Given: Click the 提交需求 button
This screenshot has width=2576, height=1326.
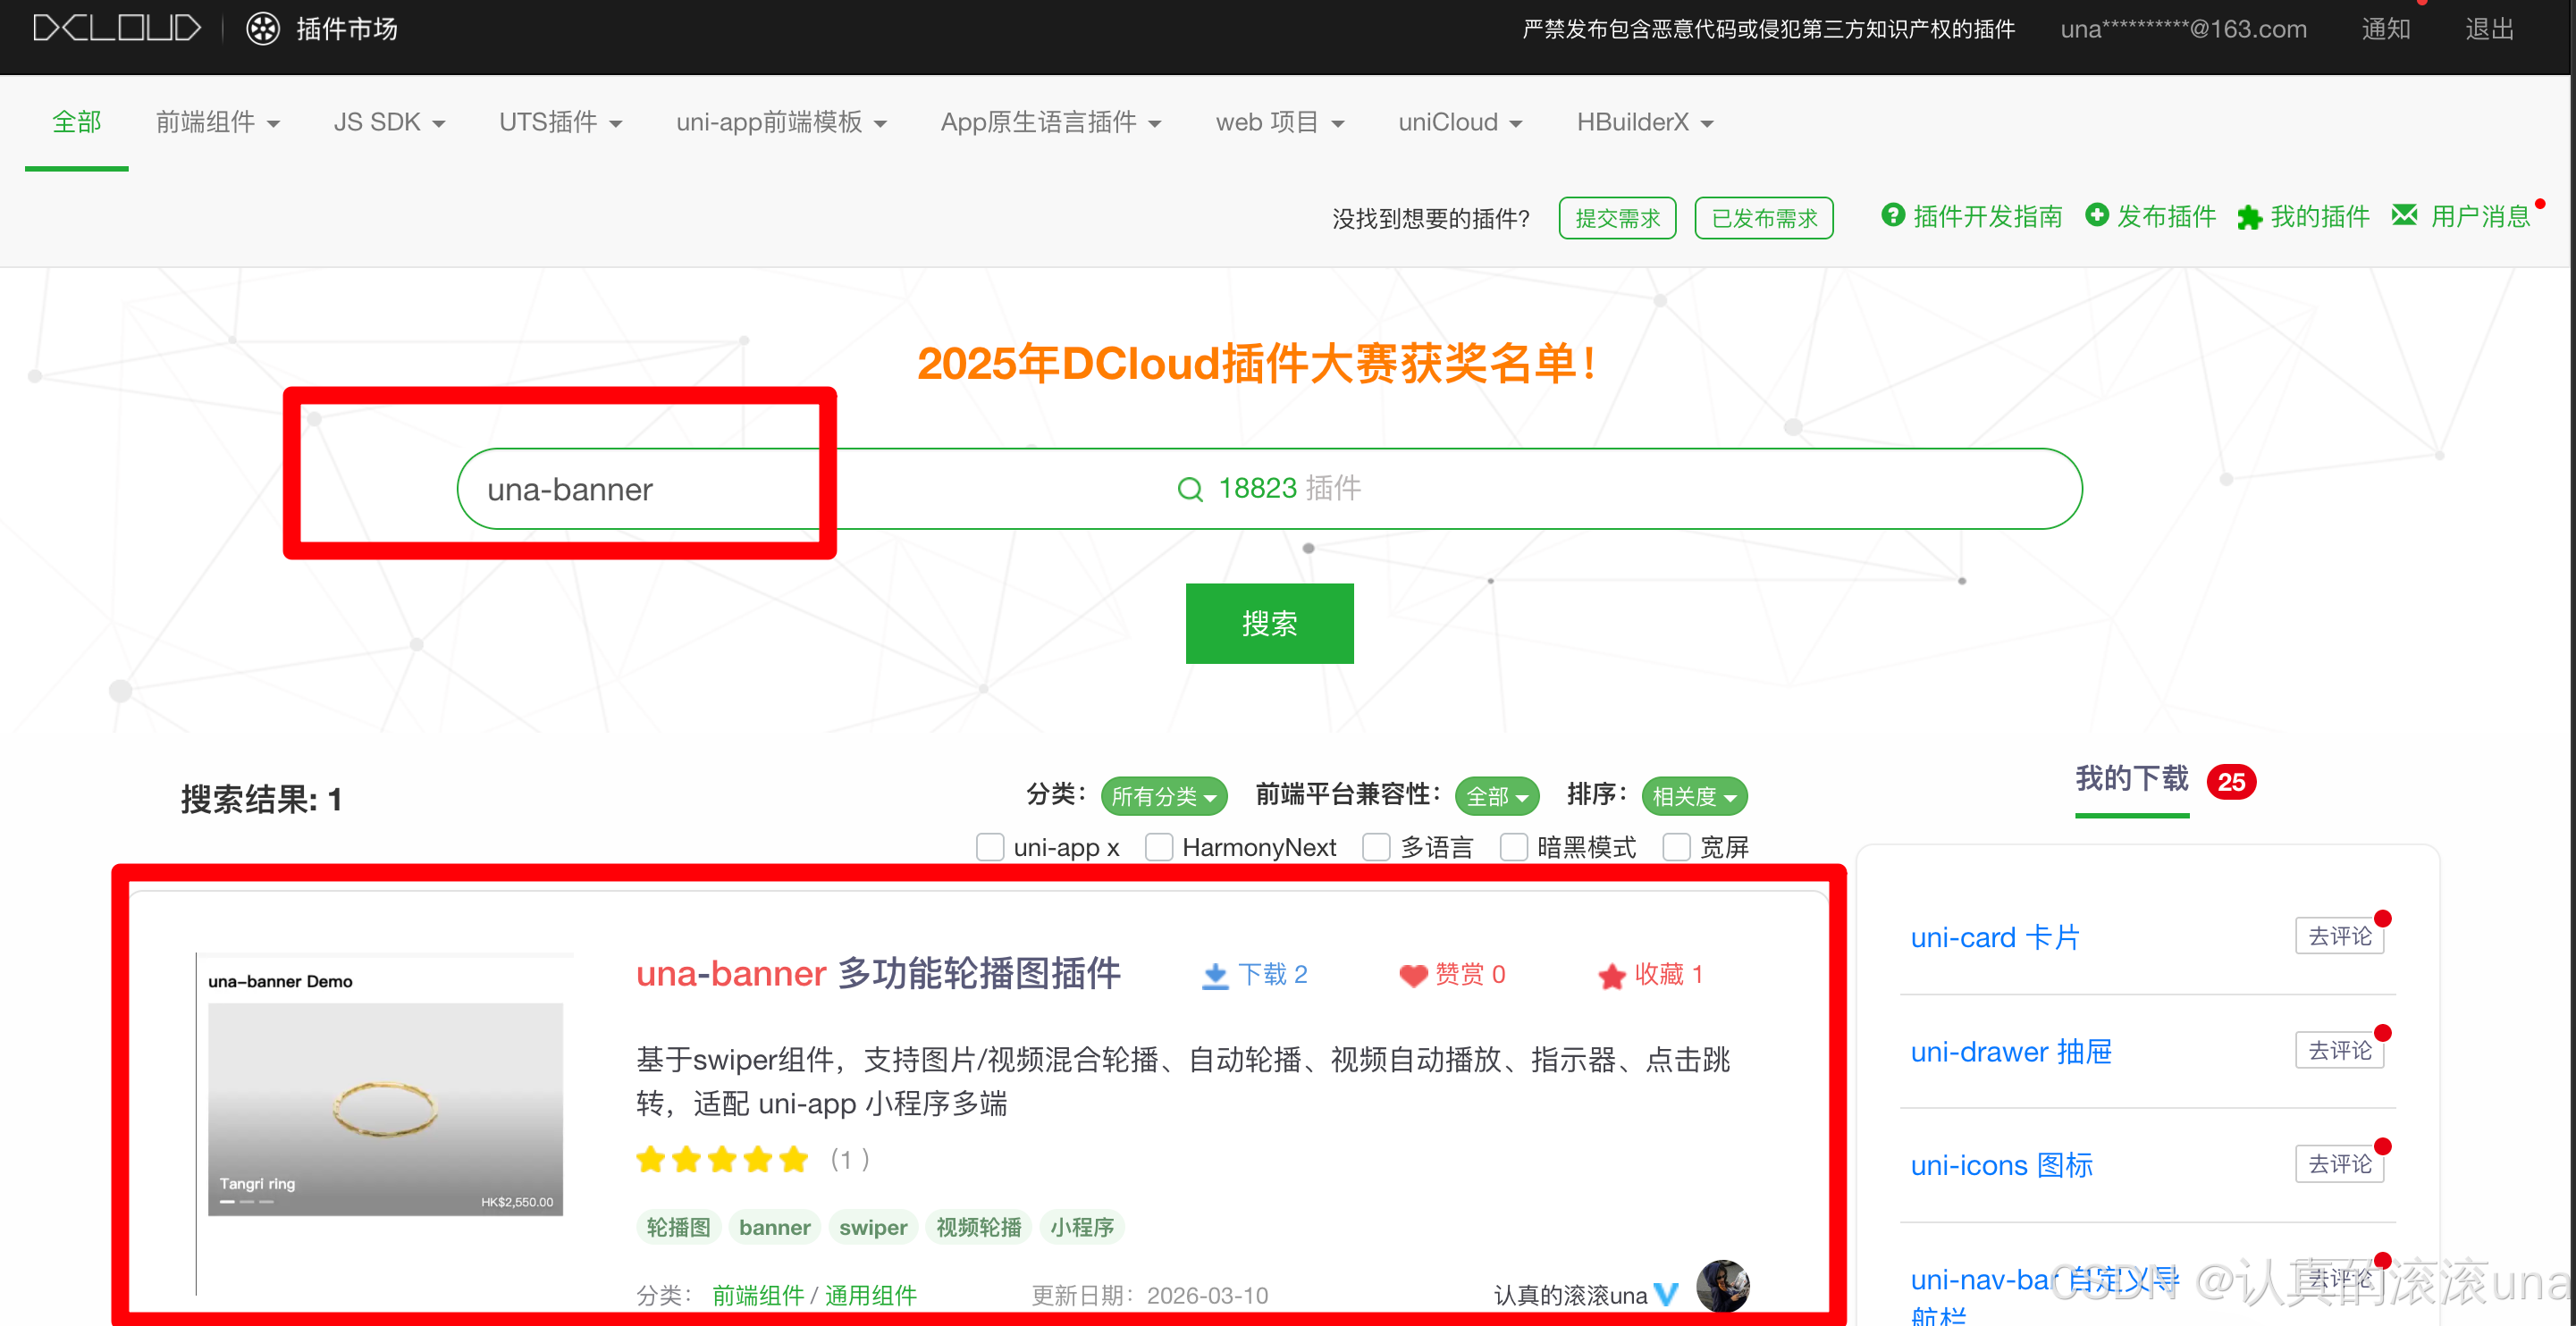Looking at the screenshot, I should click(x=1616, y=218).
